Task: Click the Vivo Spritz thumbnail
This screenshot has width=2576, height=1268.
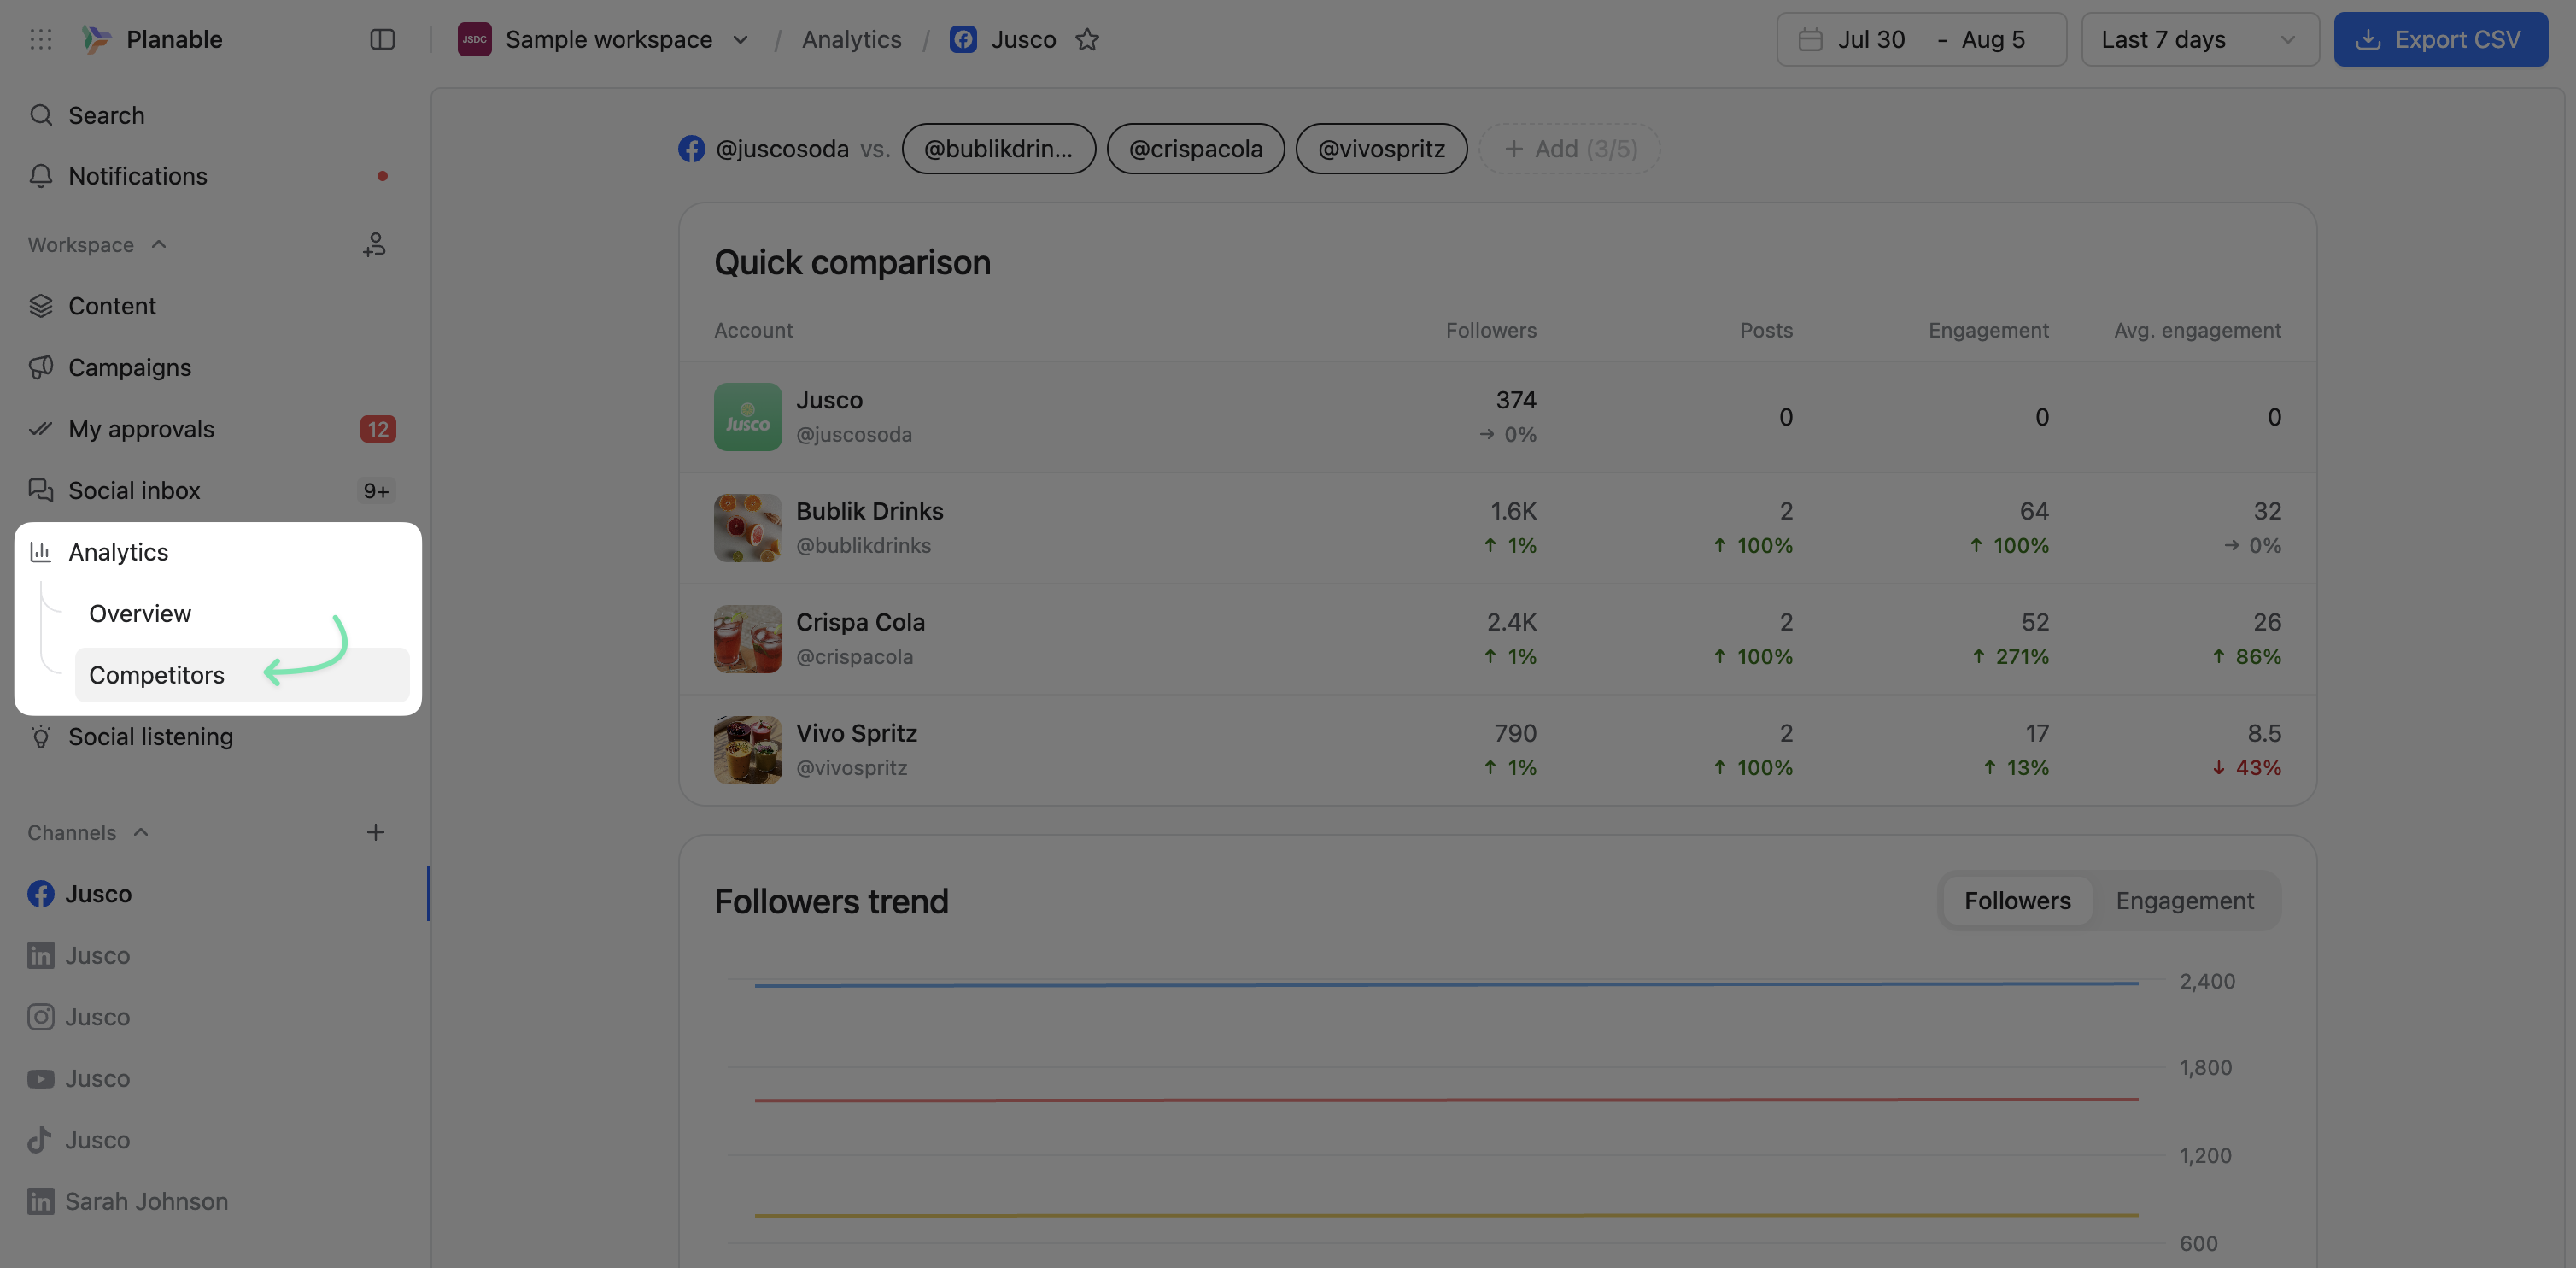Action: (747, 749)
